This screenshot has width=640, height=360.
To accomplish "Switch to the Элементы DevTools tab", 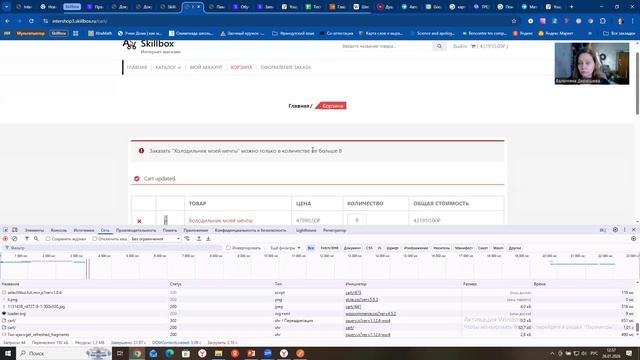I will (x=34, y=230).
